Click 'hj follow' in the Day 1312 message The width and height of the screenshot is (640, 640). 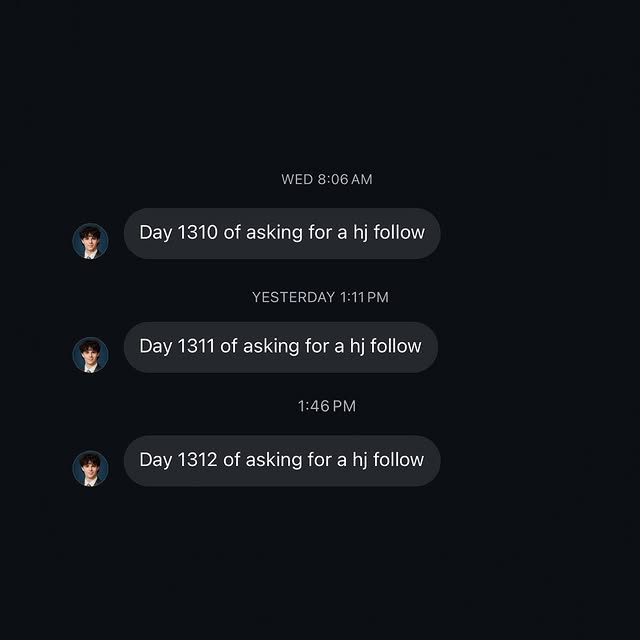tap(389, 461)
